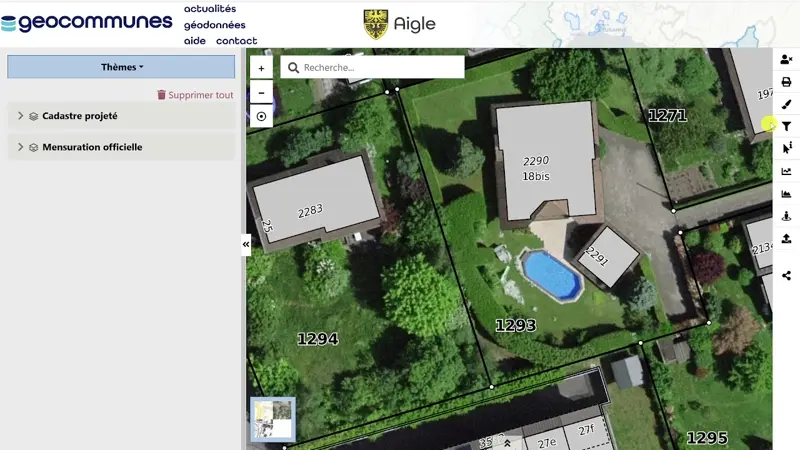This screenshot has height=450, width=800.
Task: Zoom out with the minus button
Action: [x=261, y=92]
